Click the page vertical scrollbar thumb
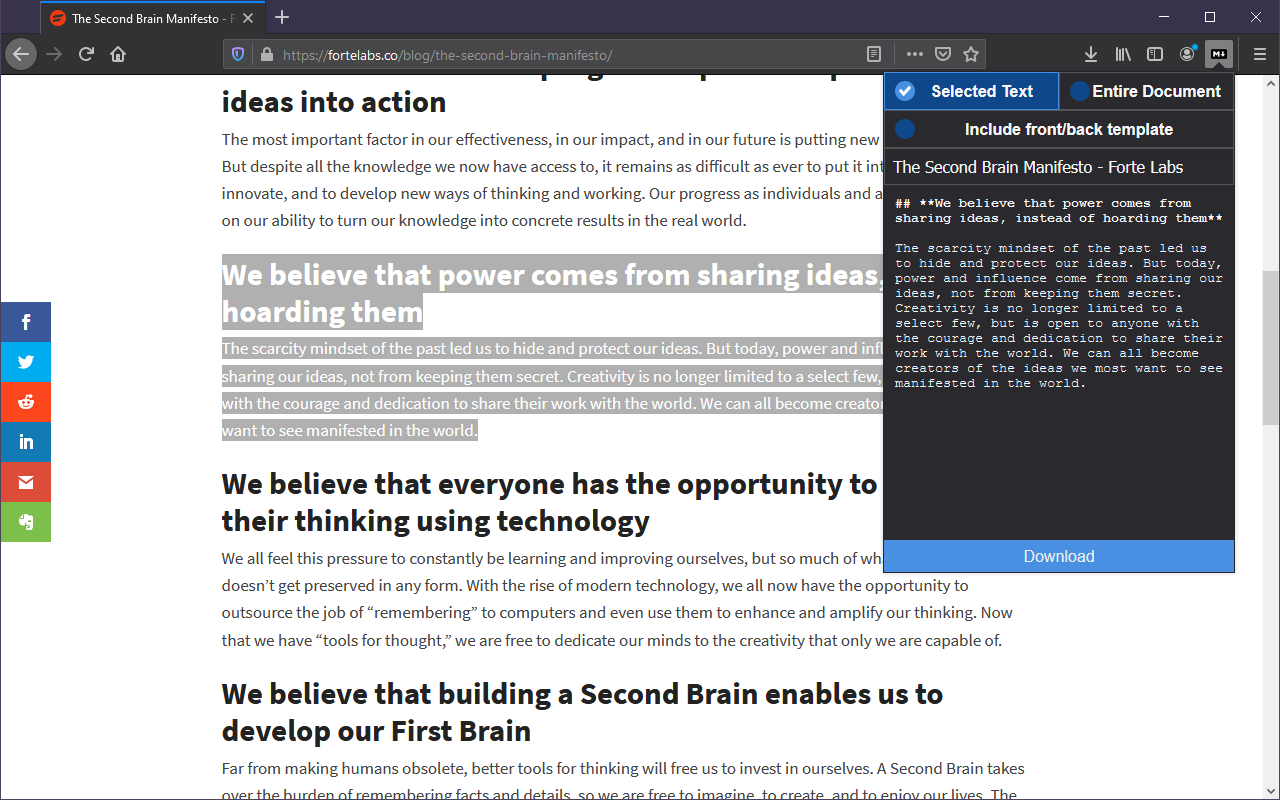The height and width of the screenshot is (800, 1280). (1271, 348)
